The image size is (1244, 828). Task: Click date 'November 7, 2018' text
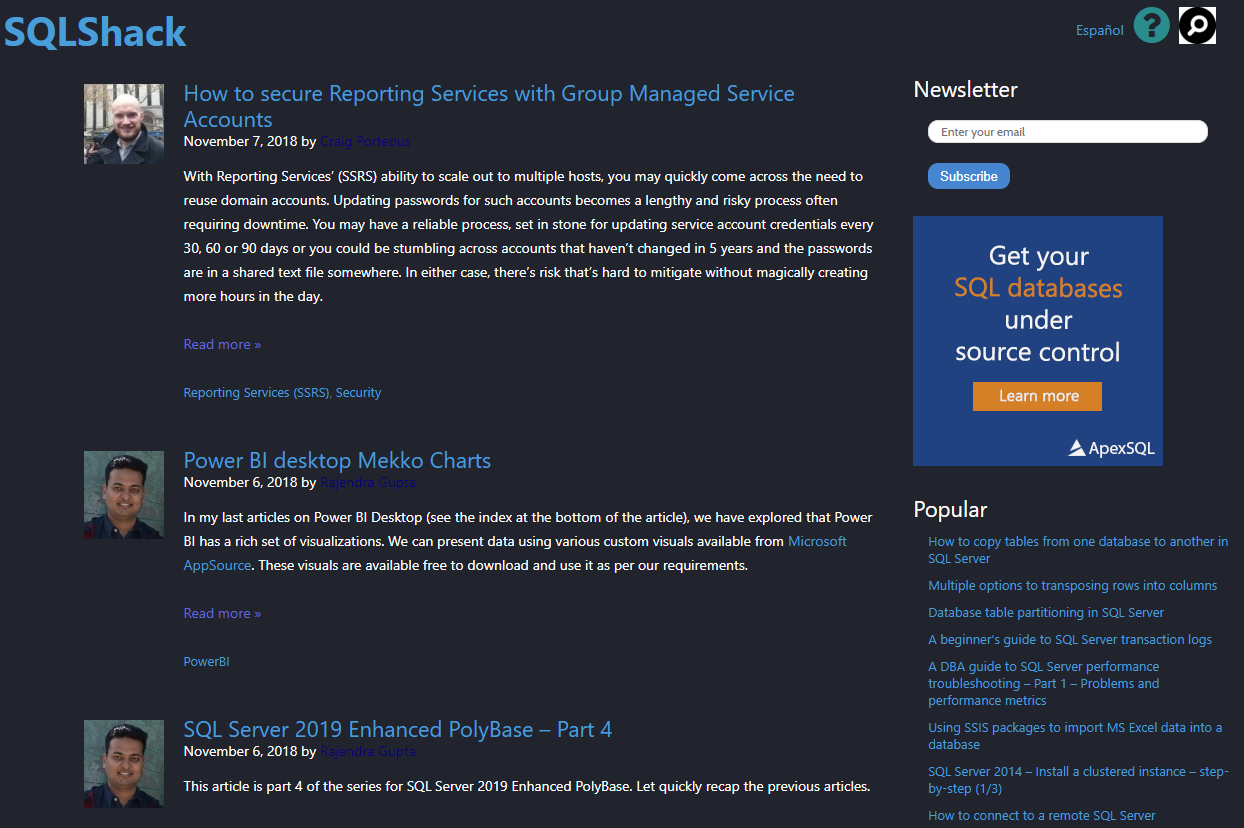(240, 141)
